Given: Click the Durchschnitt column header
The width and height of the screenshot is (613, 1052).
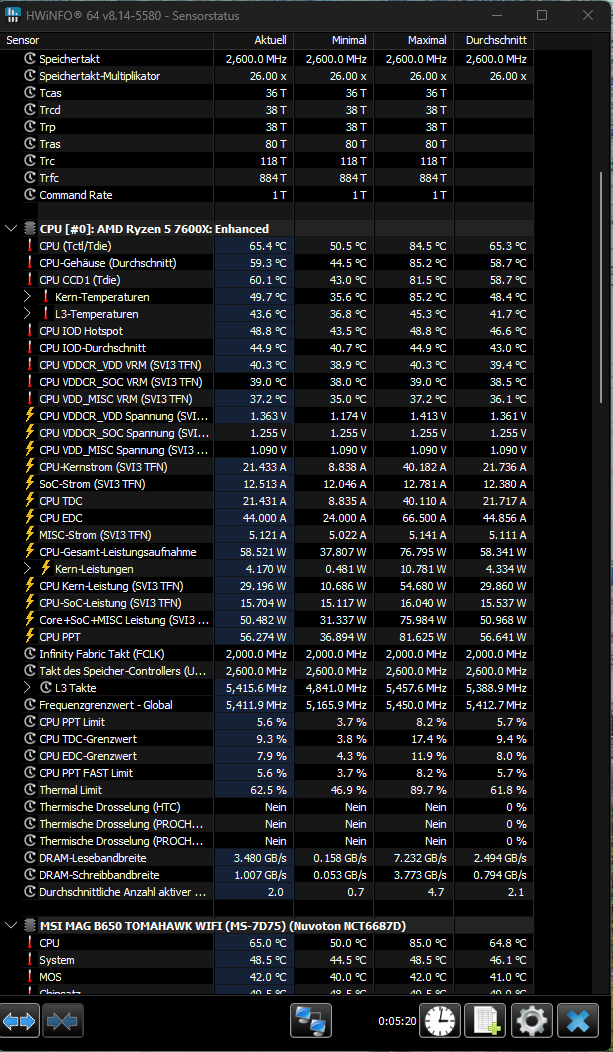Looking at the screenshot, I should [x=494, y=40].
